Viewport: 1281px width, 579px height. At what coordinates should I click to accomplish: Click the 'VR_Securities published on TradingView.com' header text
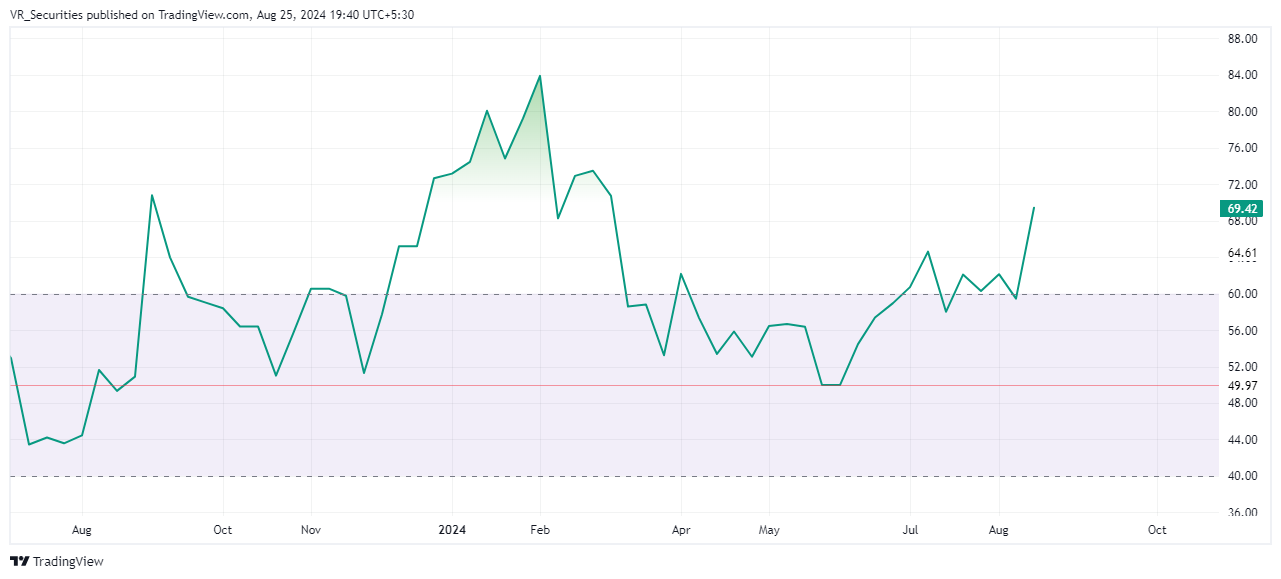pos(130,15)
